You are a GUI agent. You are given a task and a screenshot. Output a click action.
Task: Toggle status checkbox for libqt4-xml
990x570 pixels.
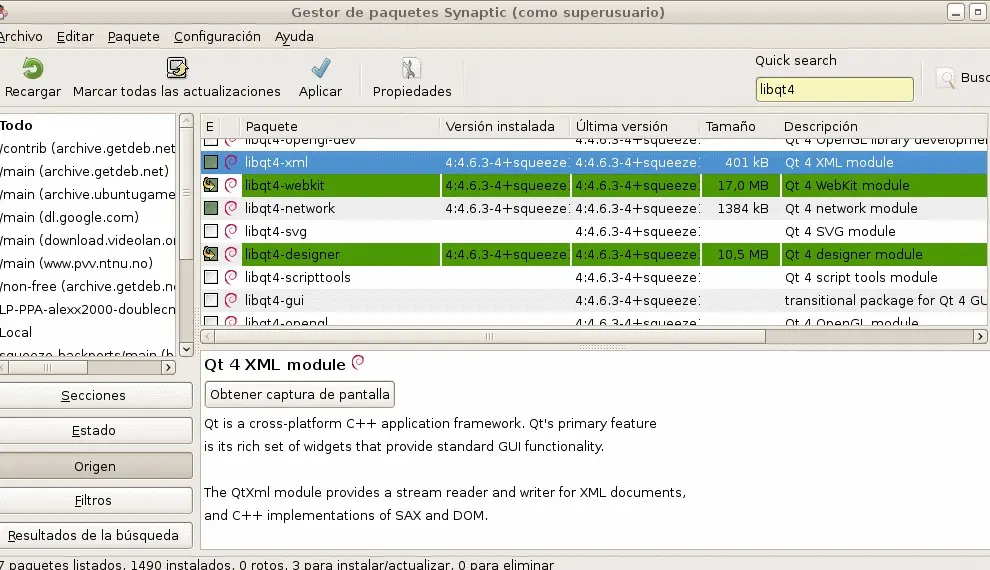click(x=211, y=162)
